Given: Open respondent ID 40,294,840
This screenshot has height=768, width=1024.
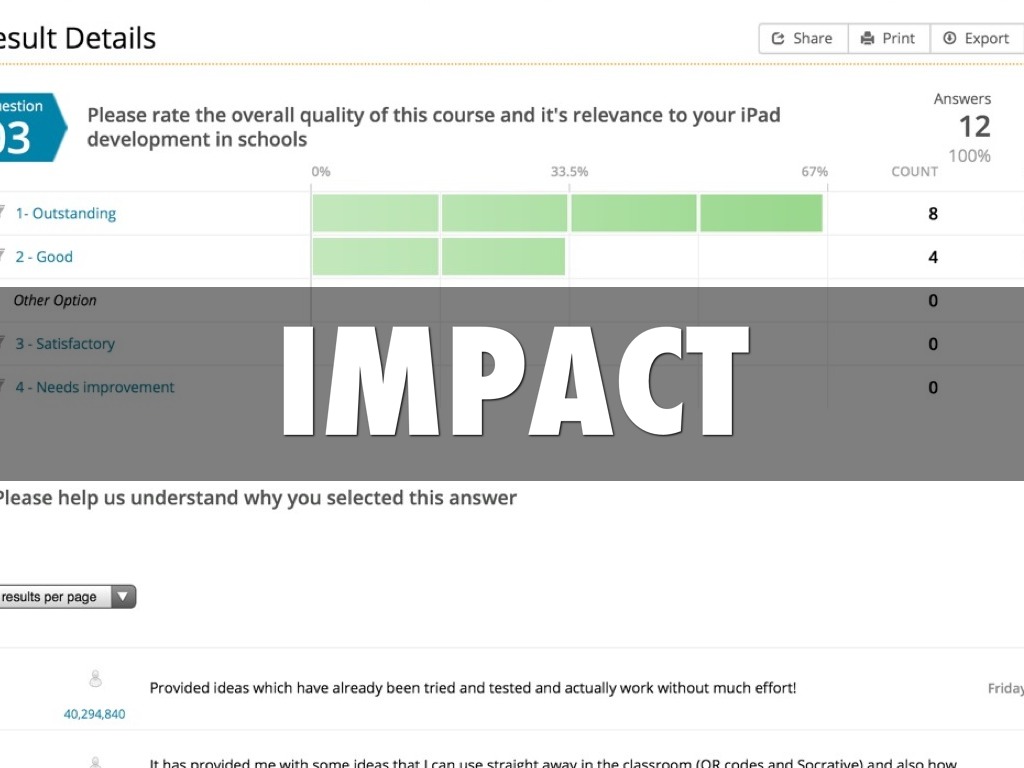Looking at the screenshot, I should point(95,714).
